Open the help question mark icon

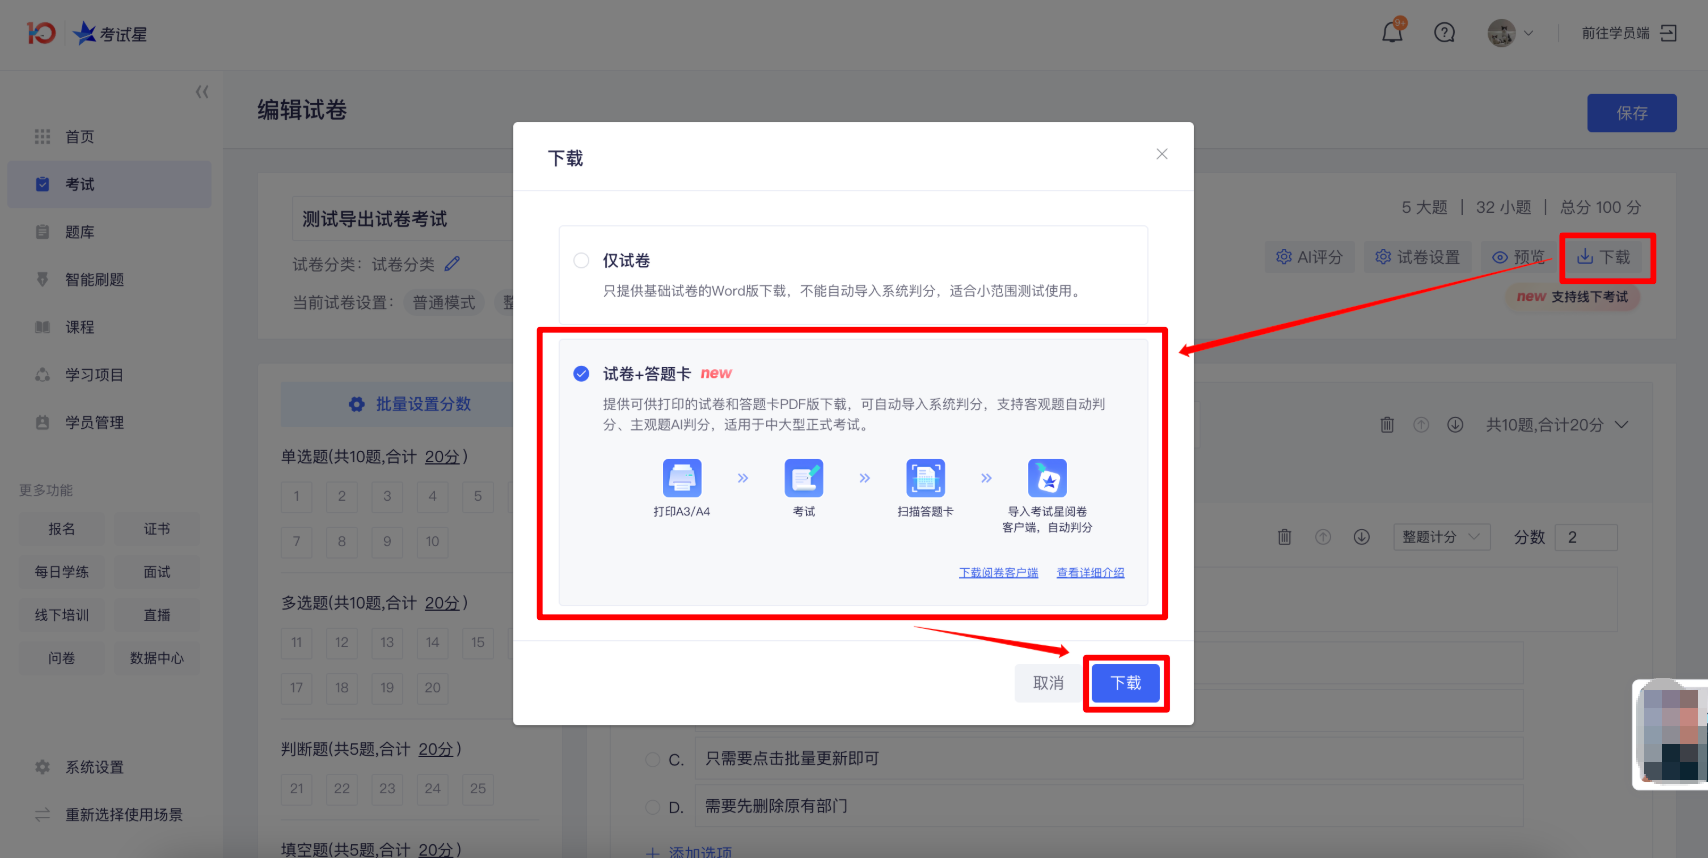tap(1444, 33)
